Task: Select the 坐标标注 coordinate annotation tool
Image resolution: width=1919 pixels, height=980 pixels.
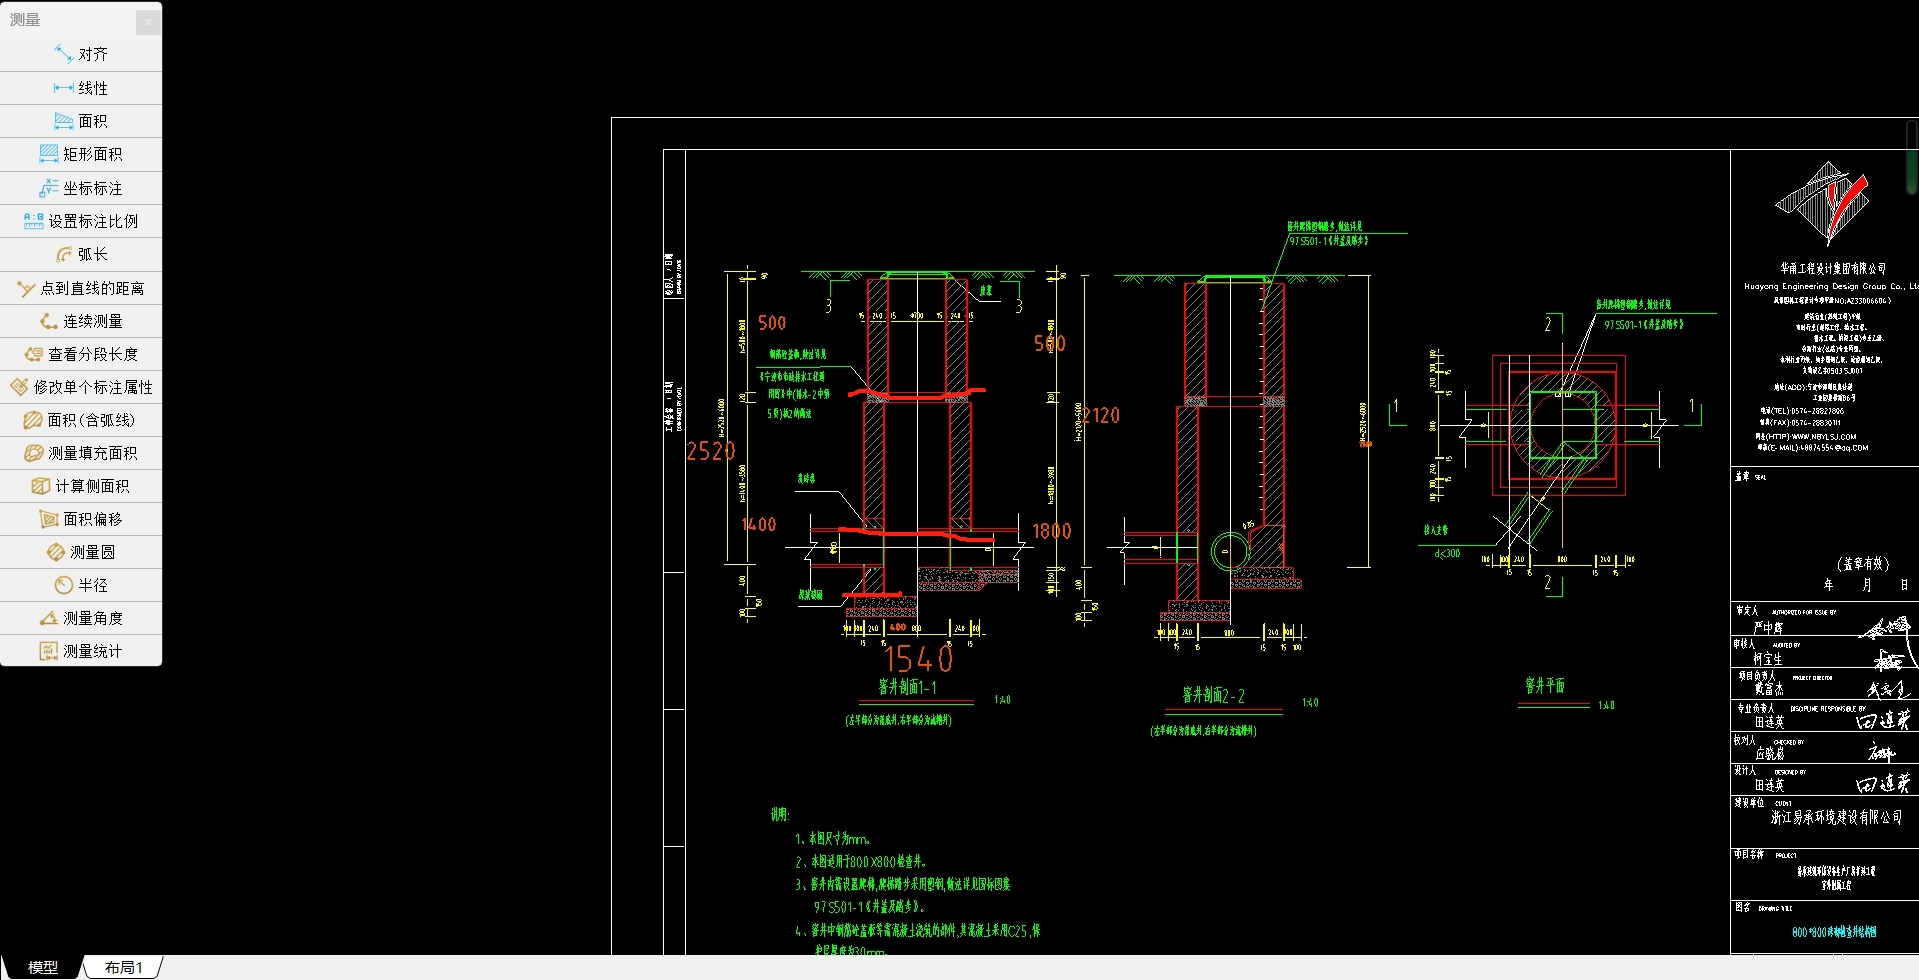Action: (81, 188)
